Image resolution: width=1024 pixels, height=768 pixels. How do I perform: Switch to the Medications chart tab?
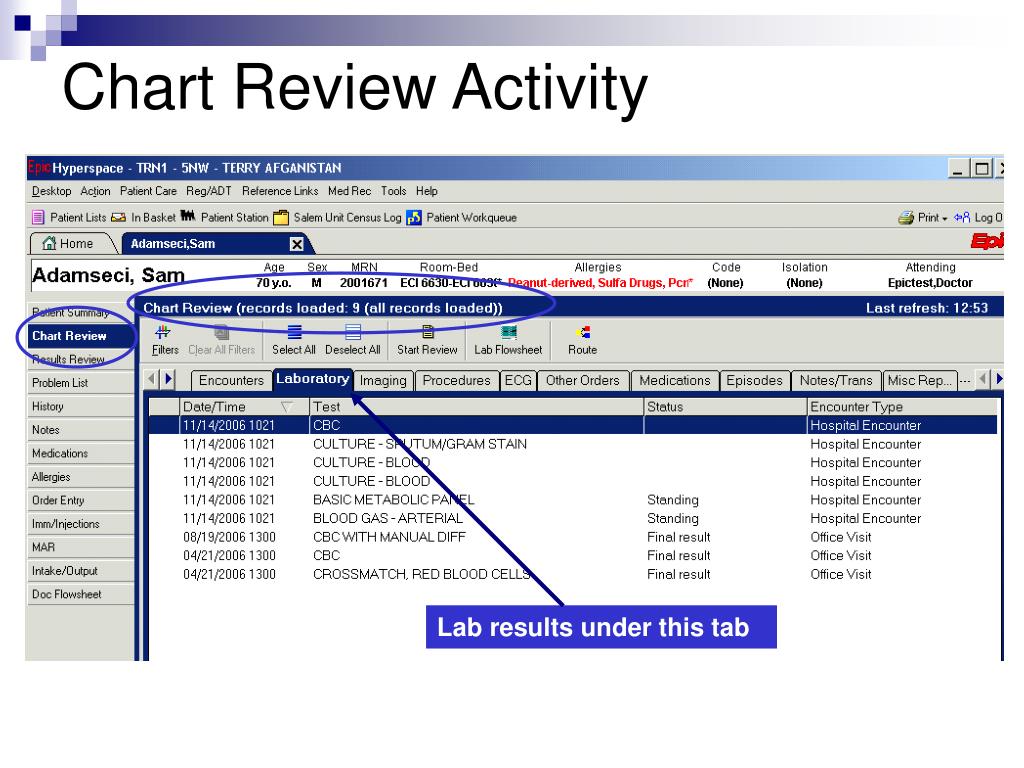tap(675, 381)
